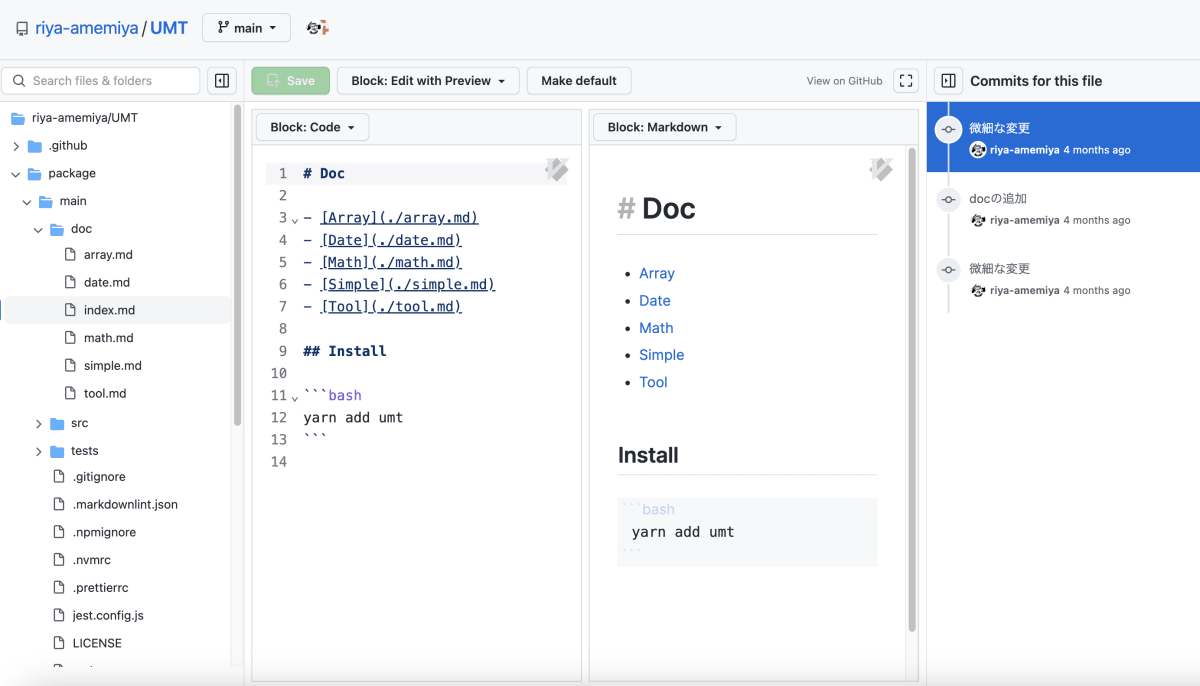Click the file tree vertical scrollbar
1200x686 pixels.
(237, 265)
